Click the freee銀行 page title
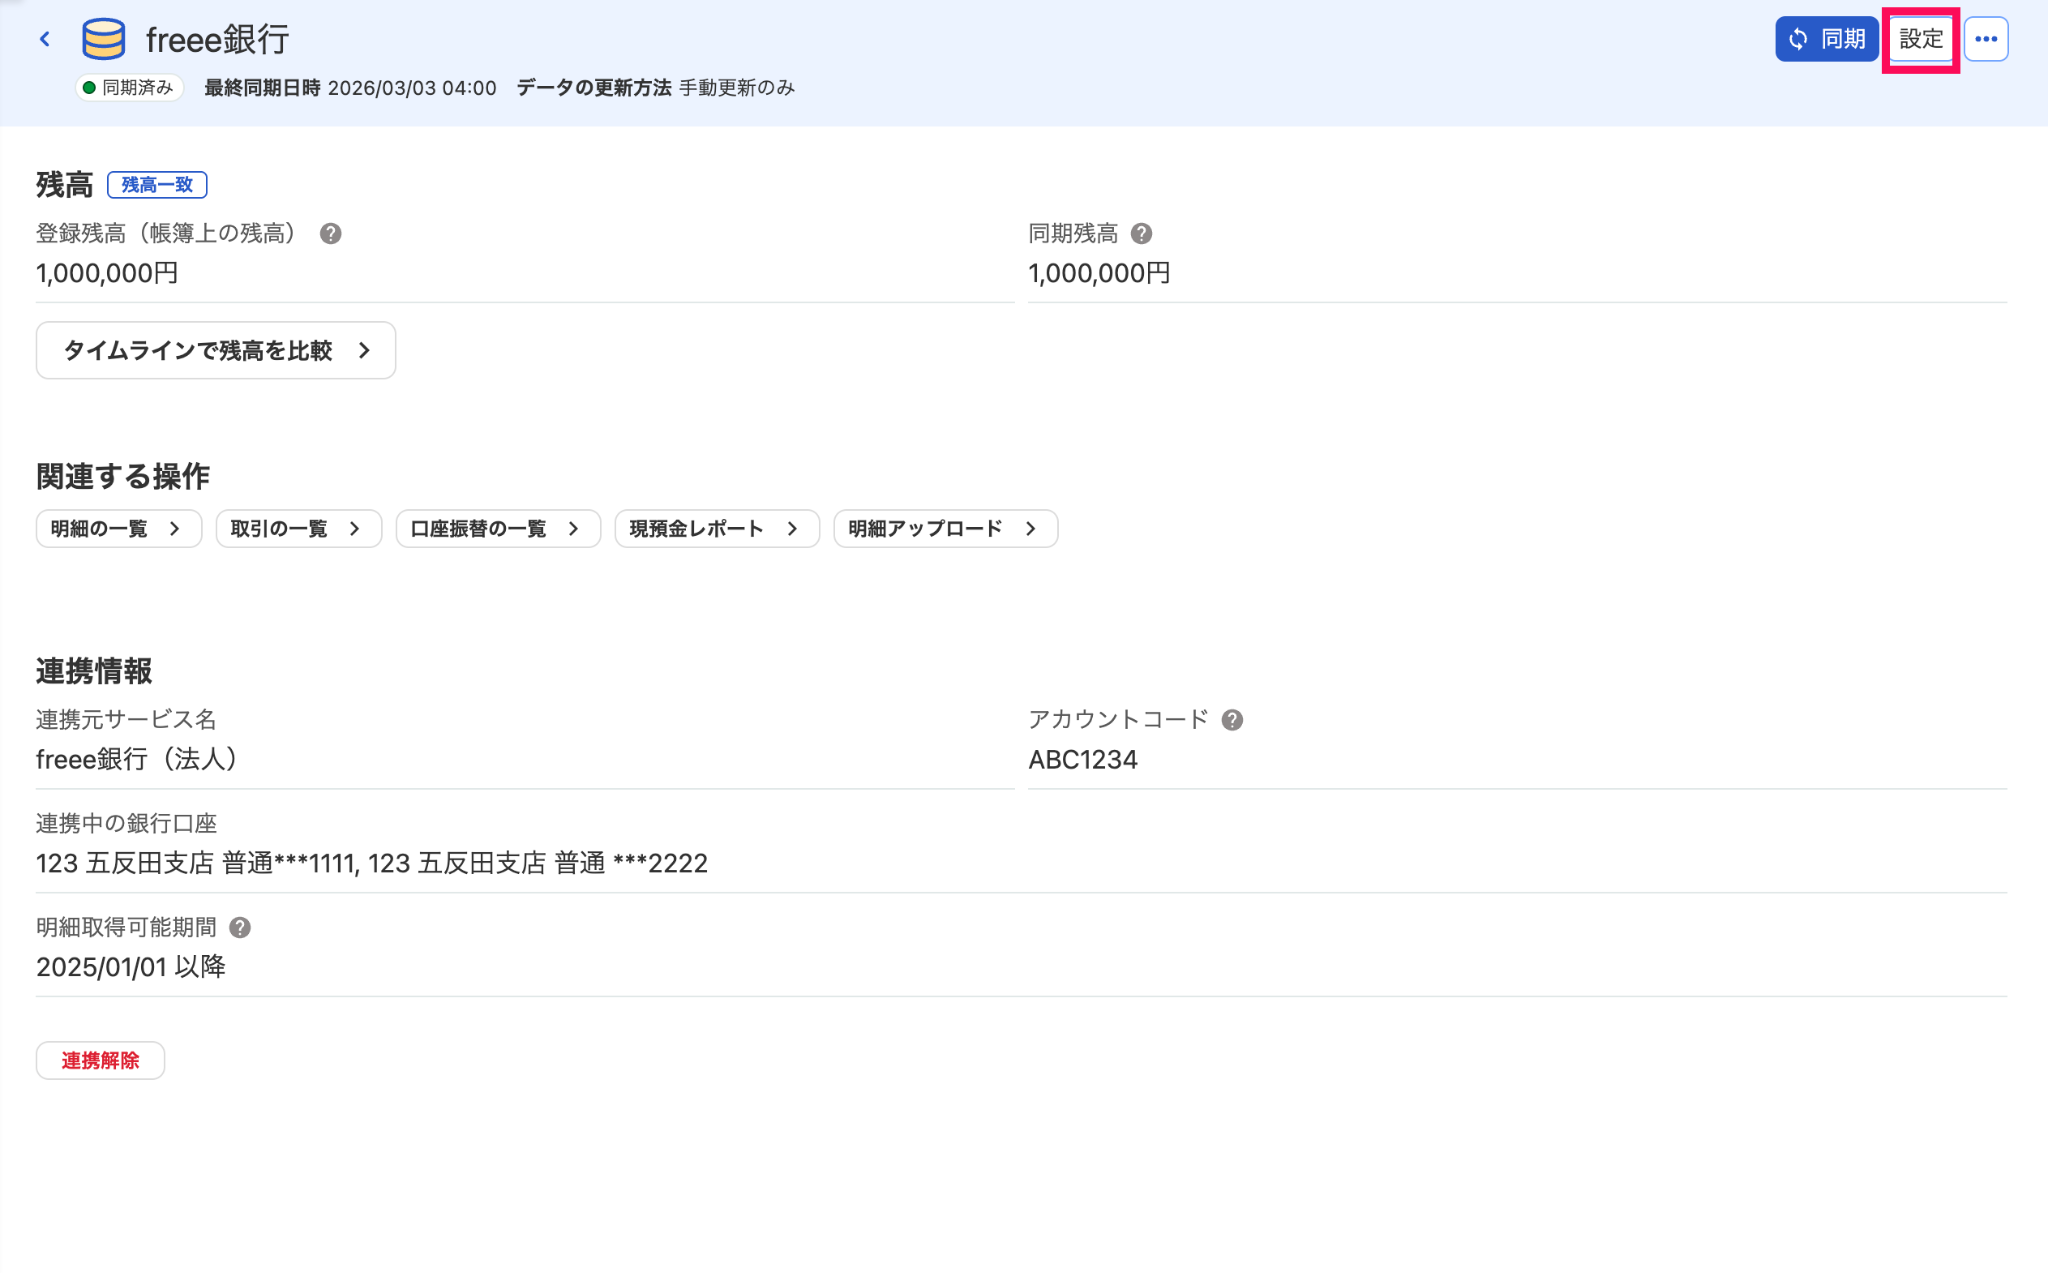 click(218, 39)
